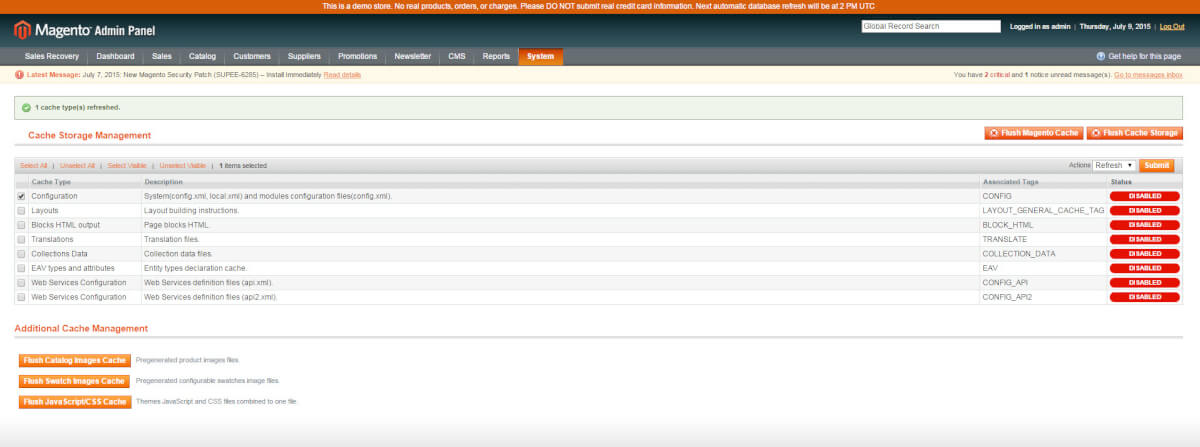Screen dimensions: 1200x447
Task: Click the Select All link
Action: point(34,166)
